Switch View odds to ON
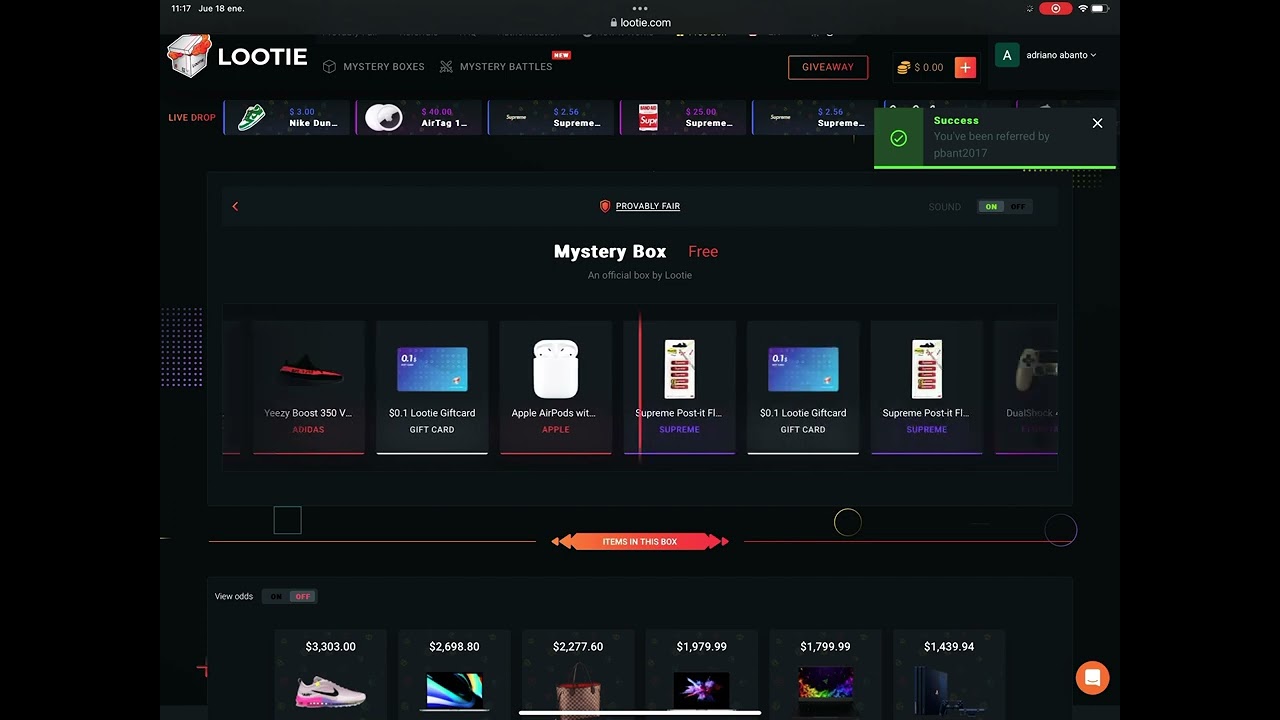The width and height of the screenshot is (1280, 720). 276,597
